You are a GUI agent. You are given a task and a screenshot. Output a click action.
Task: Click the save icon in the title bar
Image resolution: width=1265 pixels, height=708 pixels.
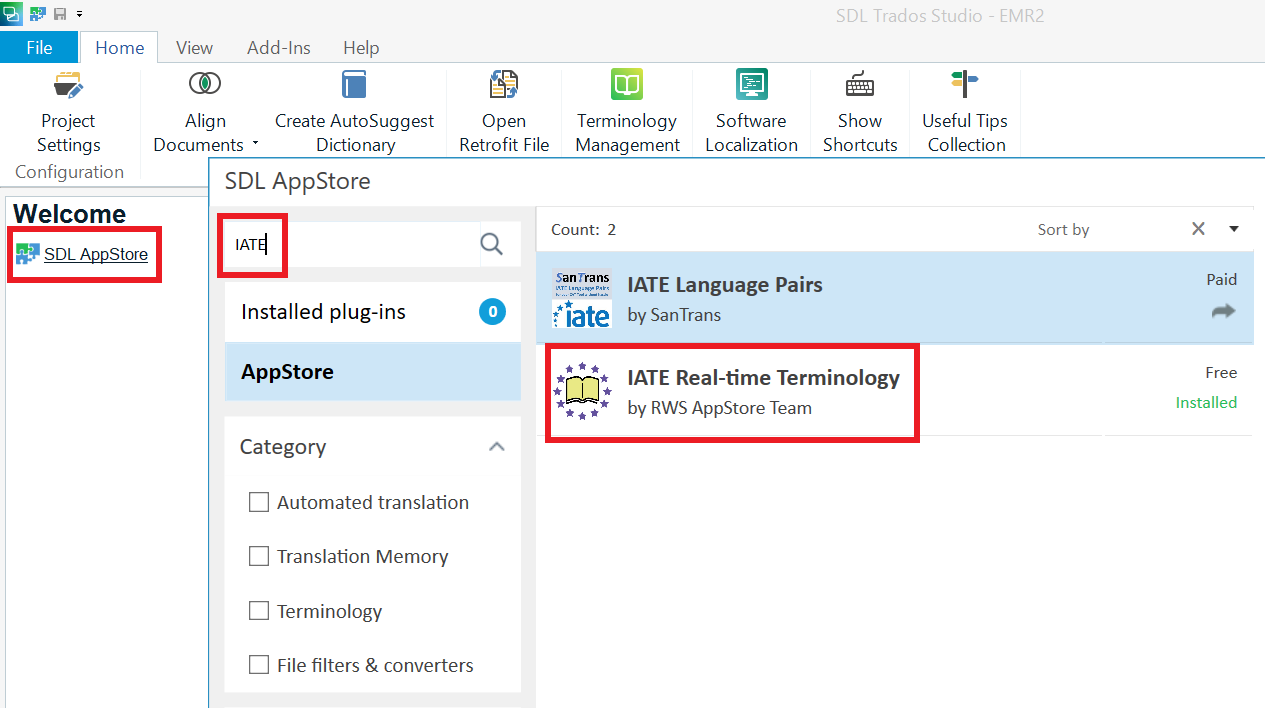(x=60, y=14)
